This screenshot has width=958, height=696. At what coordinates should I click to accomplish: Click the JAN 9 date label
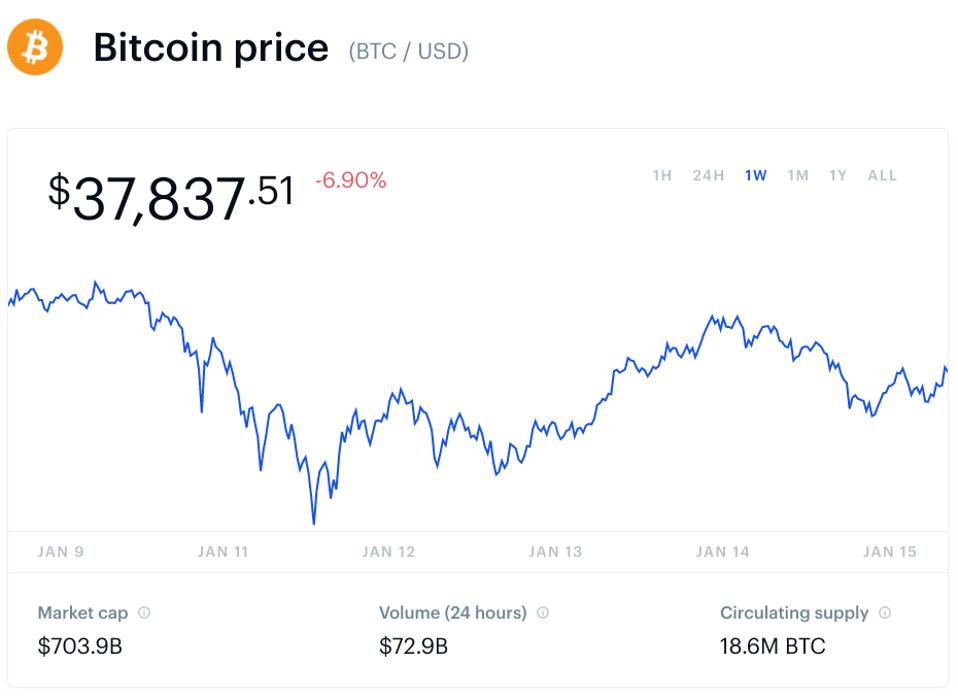[60, 552]
